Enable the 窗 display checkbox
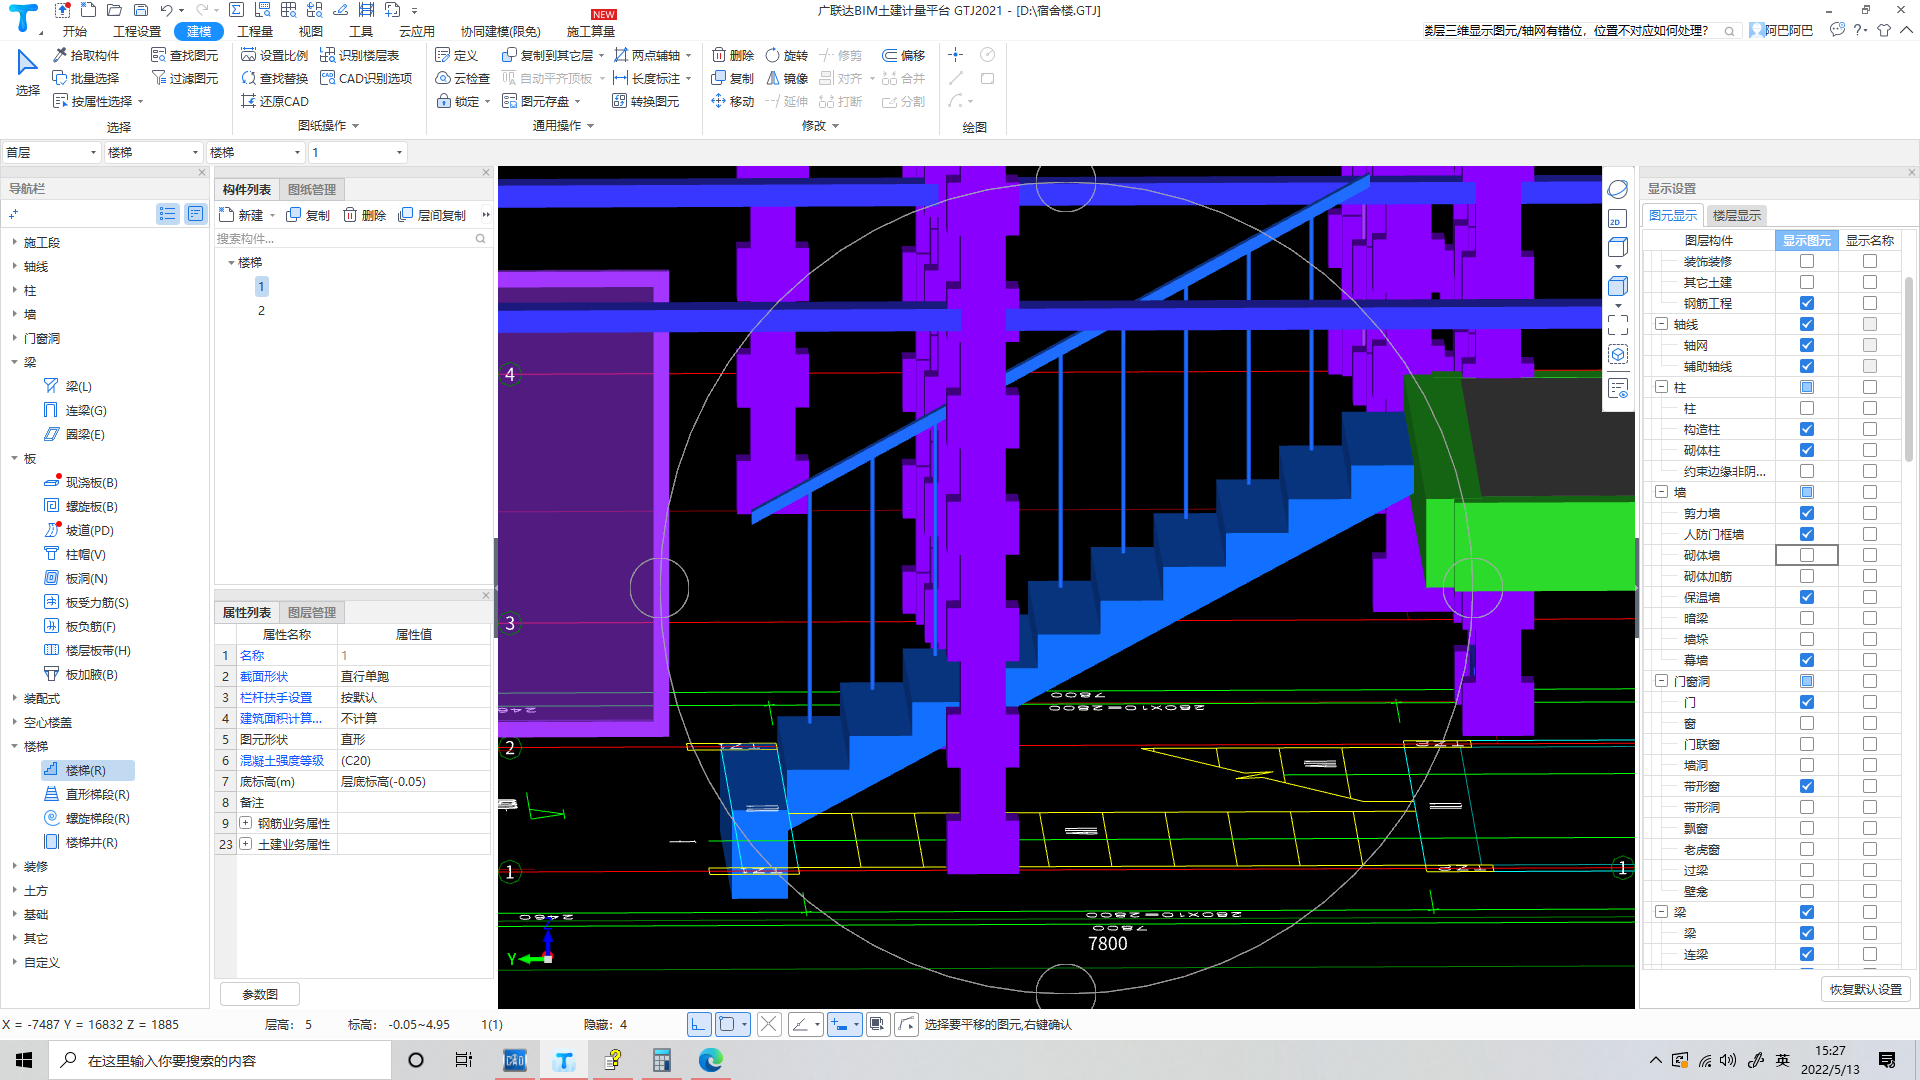This screenshot has width=1920, height=1080. [1806, 723]
